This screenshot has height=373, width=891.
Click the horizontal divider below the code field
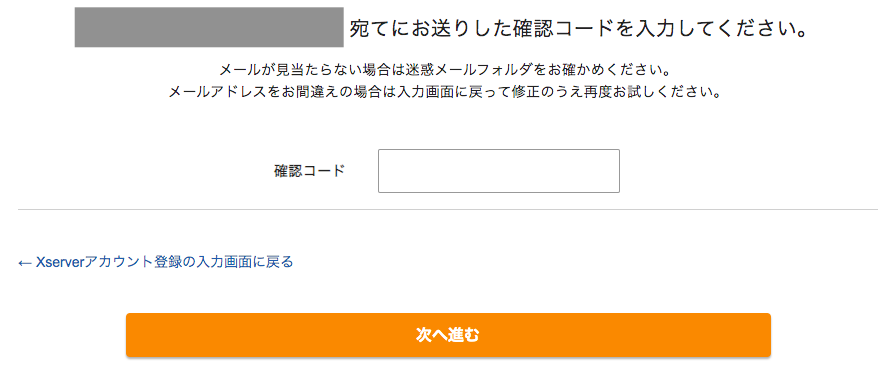coord(448,209)
